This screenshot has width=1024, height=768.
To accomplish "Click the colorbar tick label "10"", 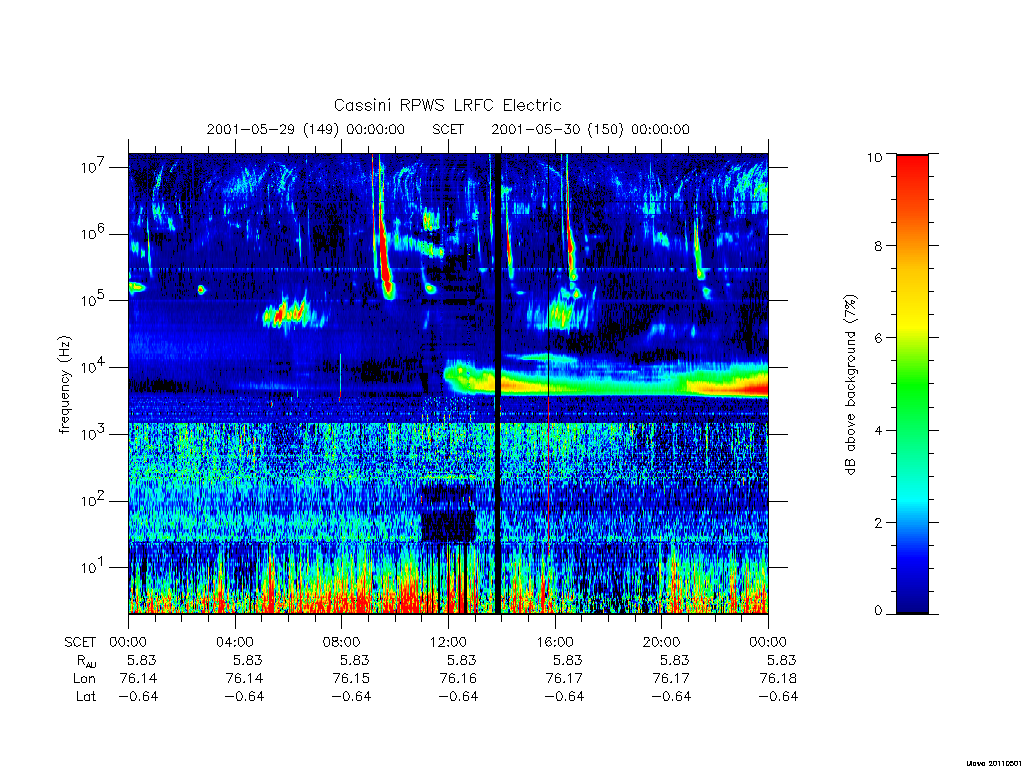I will tap(874, 157).
